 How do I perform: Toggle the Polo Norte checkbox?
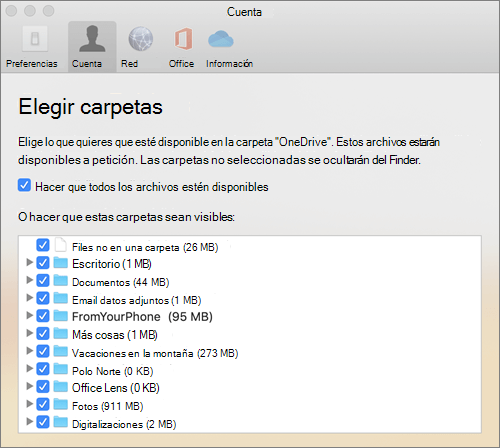pyautogui.click(x=43, y=369)
